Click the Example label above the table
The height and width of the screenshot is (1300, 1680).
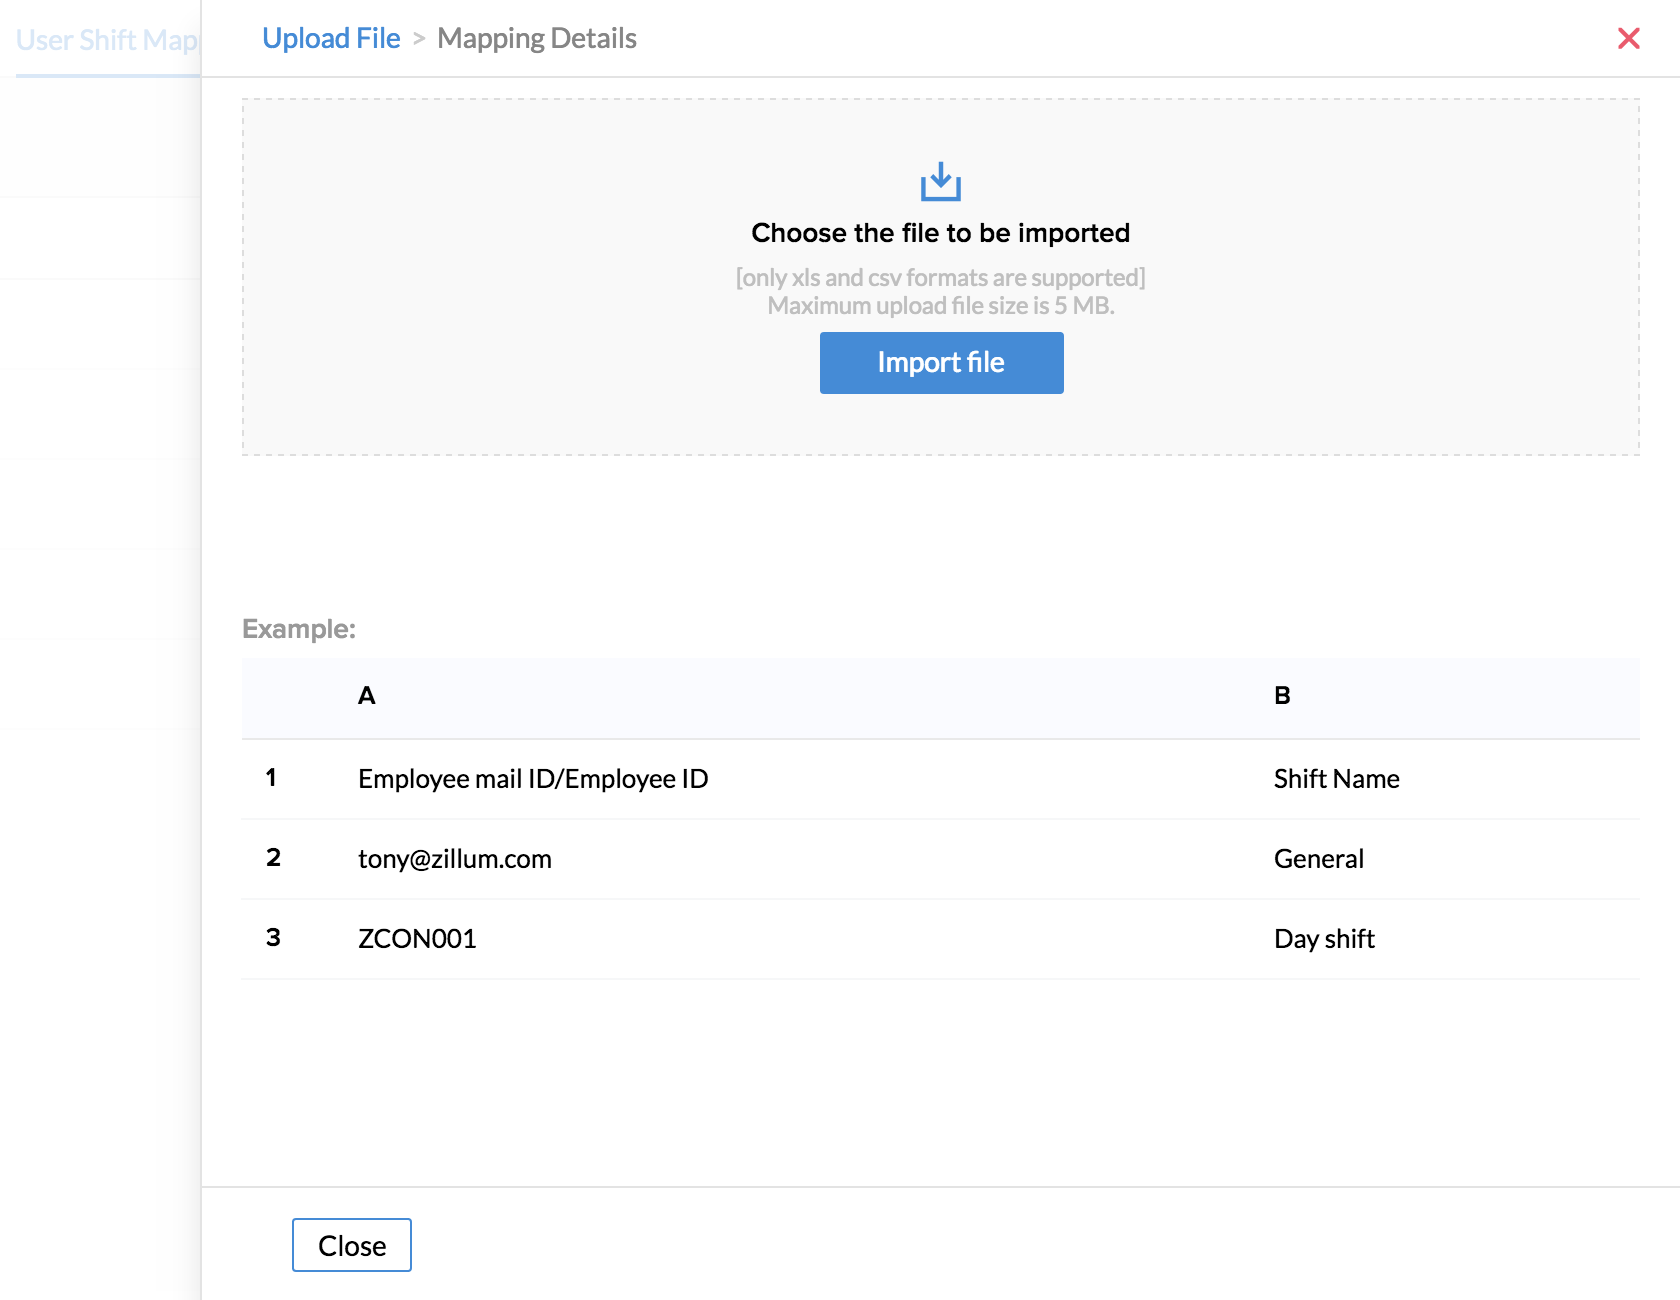[299, 629]
